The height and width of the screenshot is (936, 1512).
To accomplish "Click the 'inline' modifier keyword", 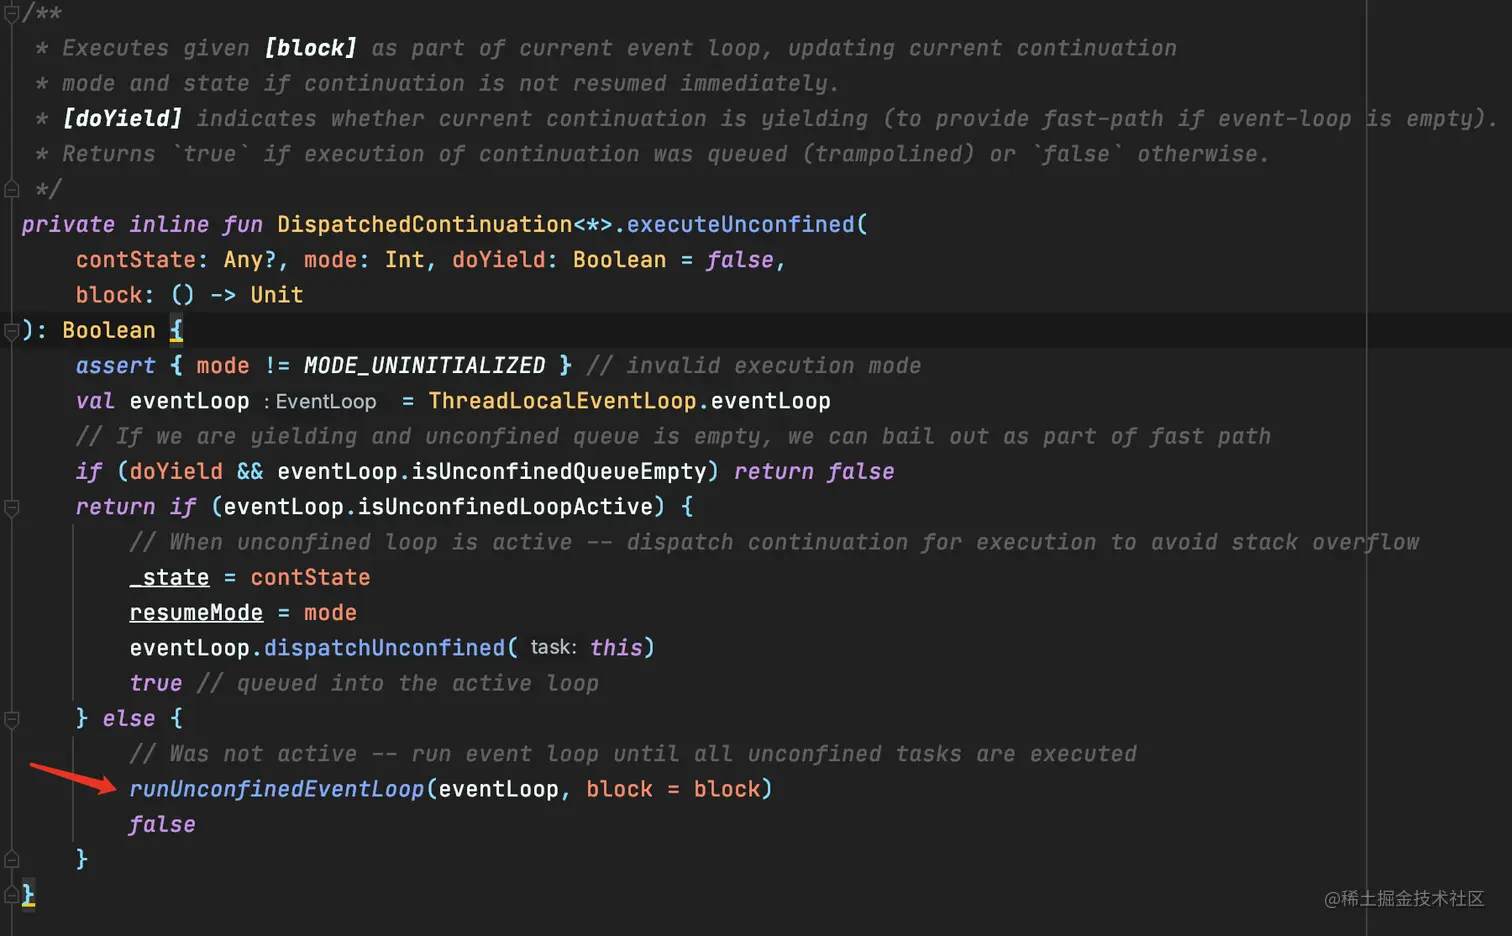I will [x=169, y=225].
